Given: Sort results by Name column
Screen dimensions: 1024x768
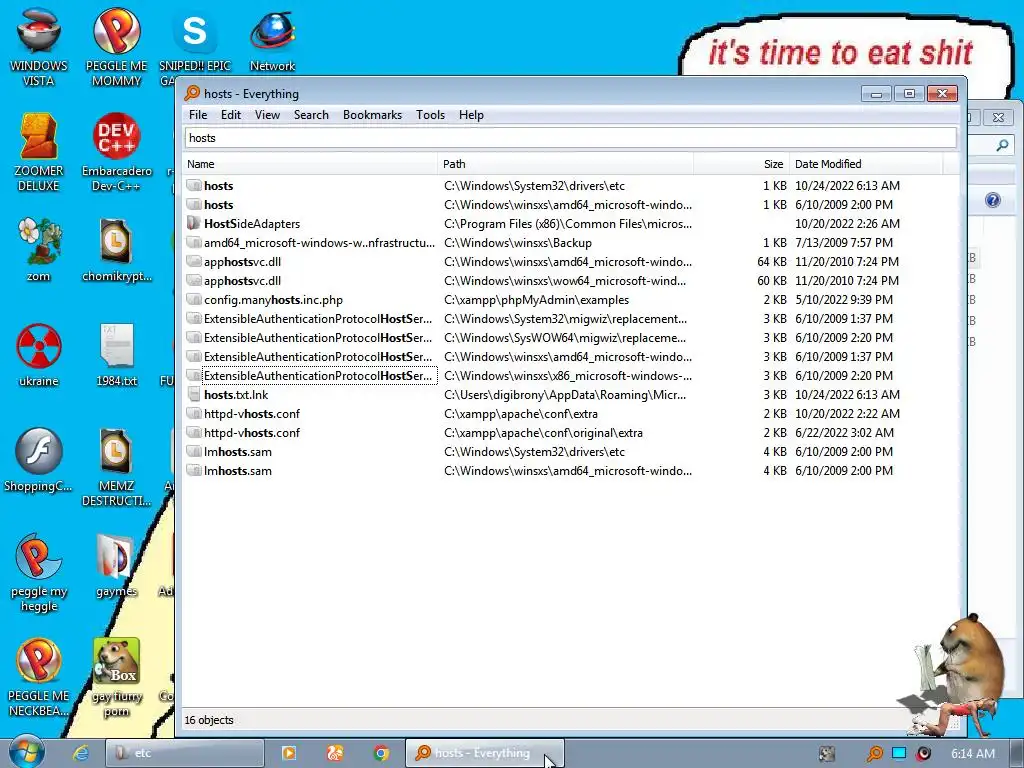Looking at the screenshot, I should click(310, 164).
